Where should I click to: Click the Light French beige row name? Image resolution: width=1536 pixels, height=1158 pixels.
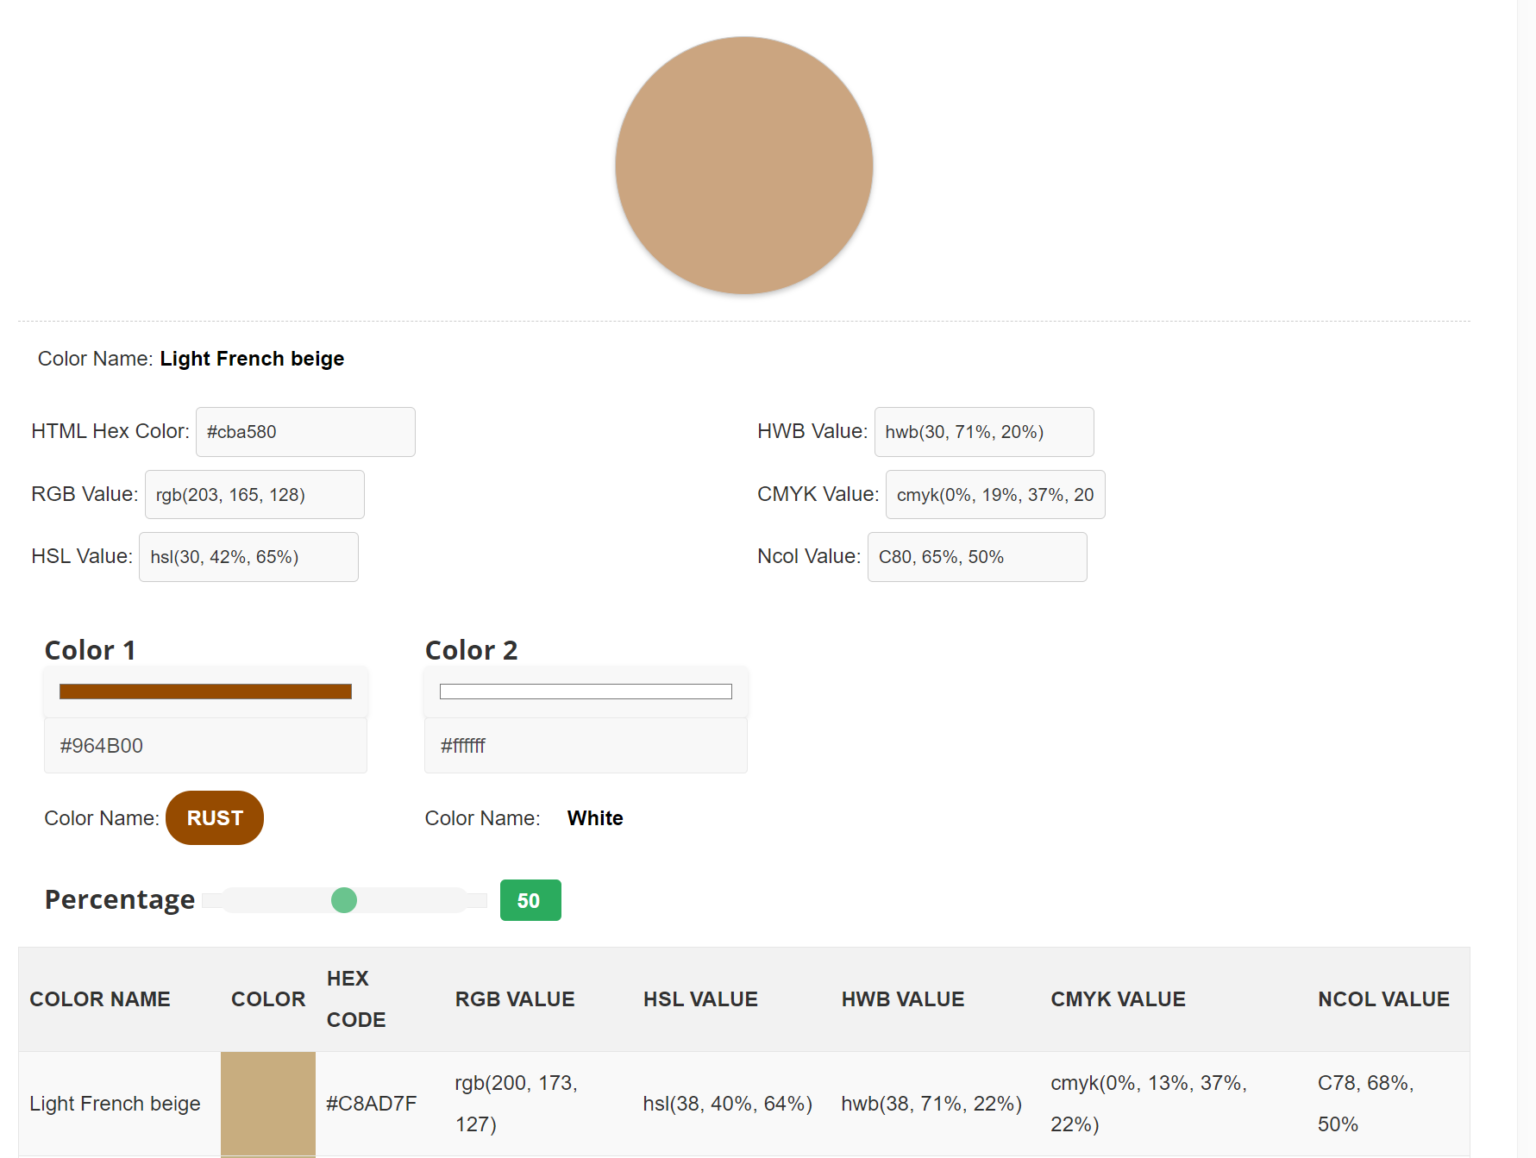coord(115,1104)
